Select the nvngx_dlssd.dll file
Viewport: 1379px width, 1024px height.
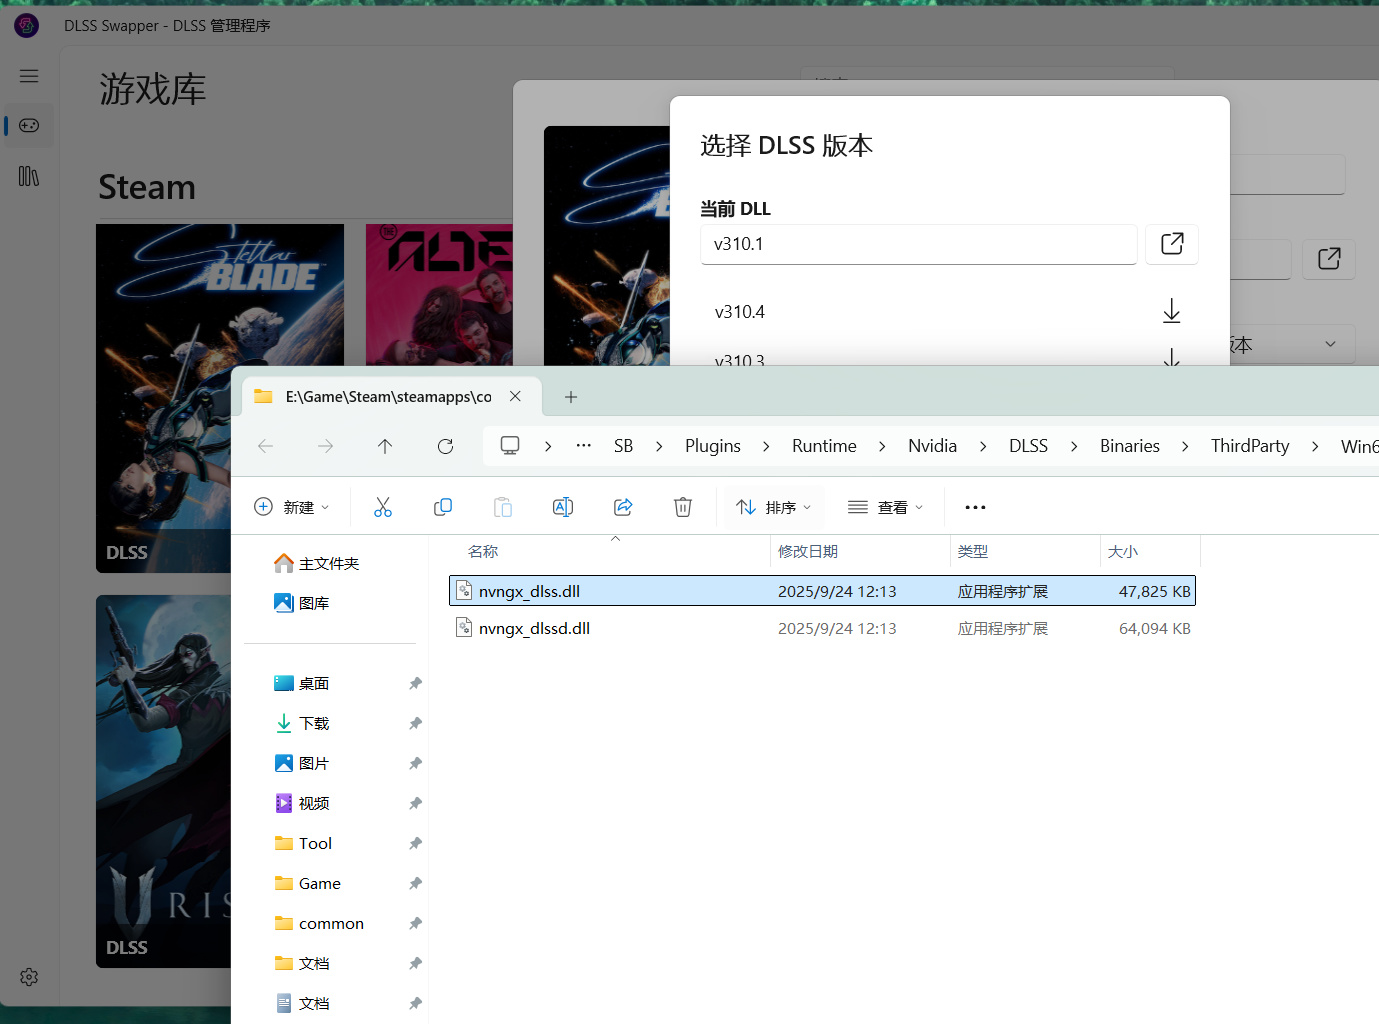[x=822, y=628]
